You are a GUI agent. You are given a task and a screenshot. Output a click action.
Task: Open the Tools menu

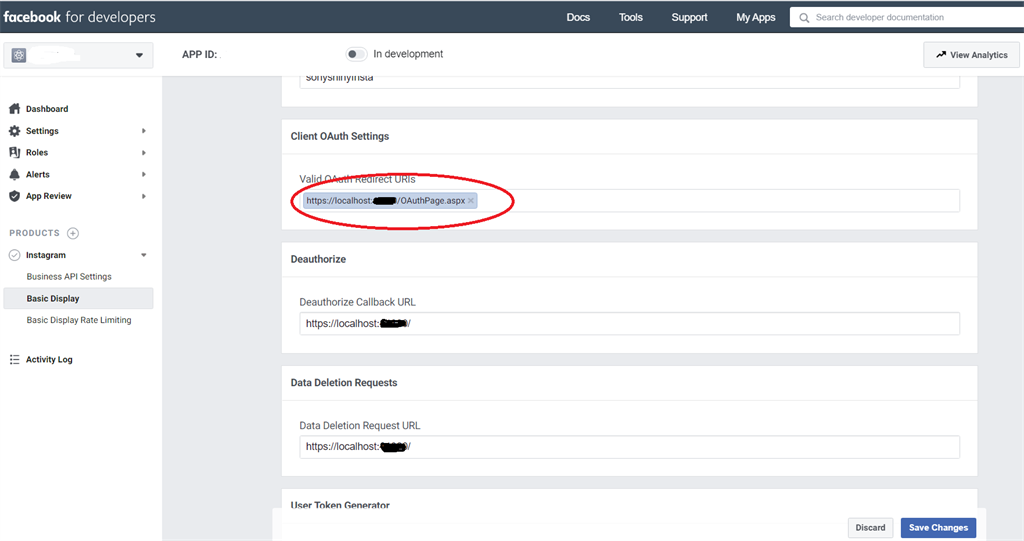(631, 18)
